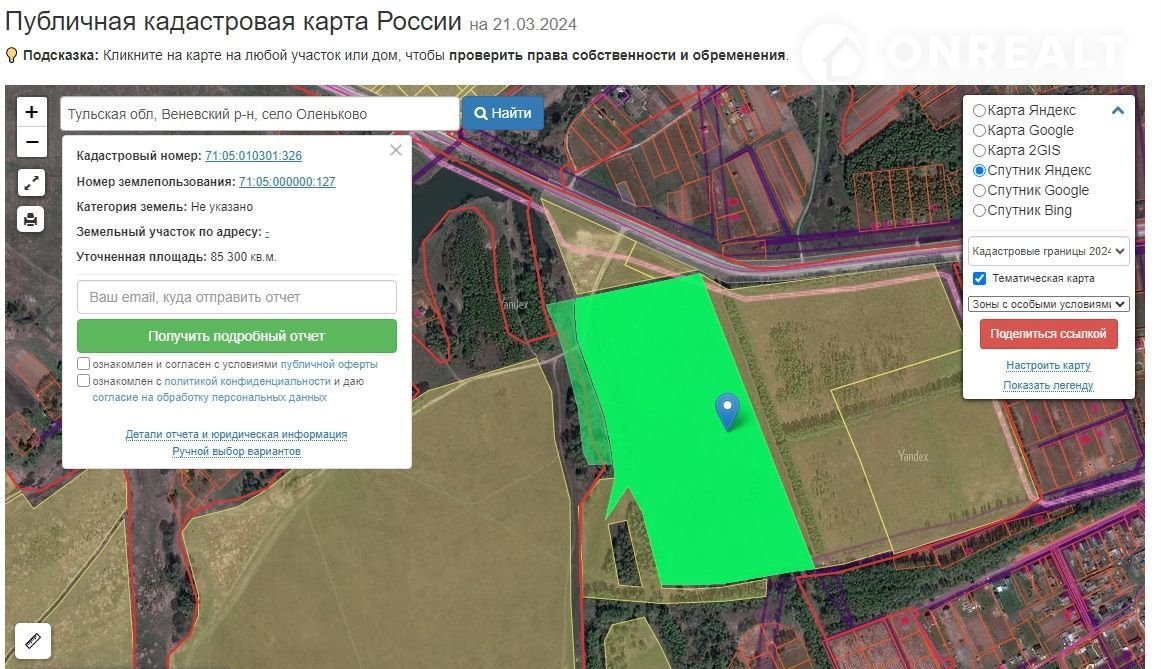Collapse the map layers panel chevron
Screen dimensions: 1161x669
click(x=1118, y=111)
